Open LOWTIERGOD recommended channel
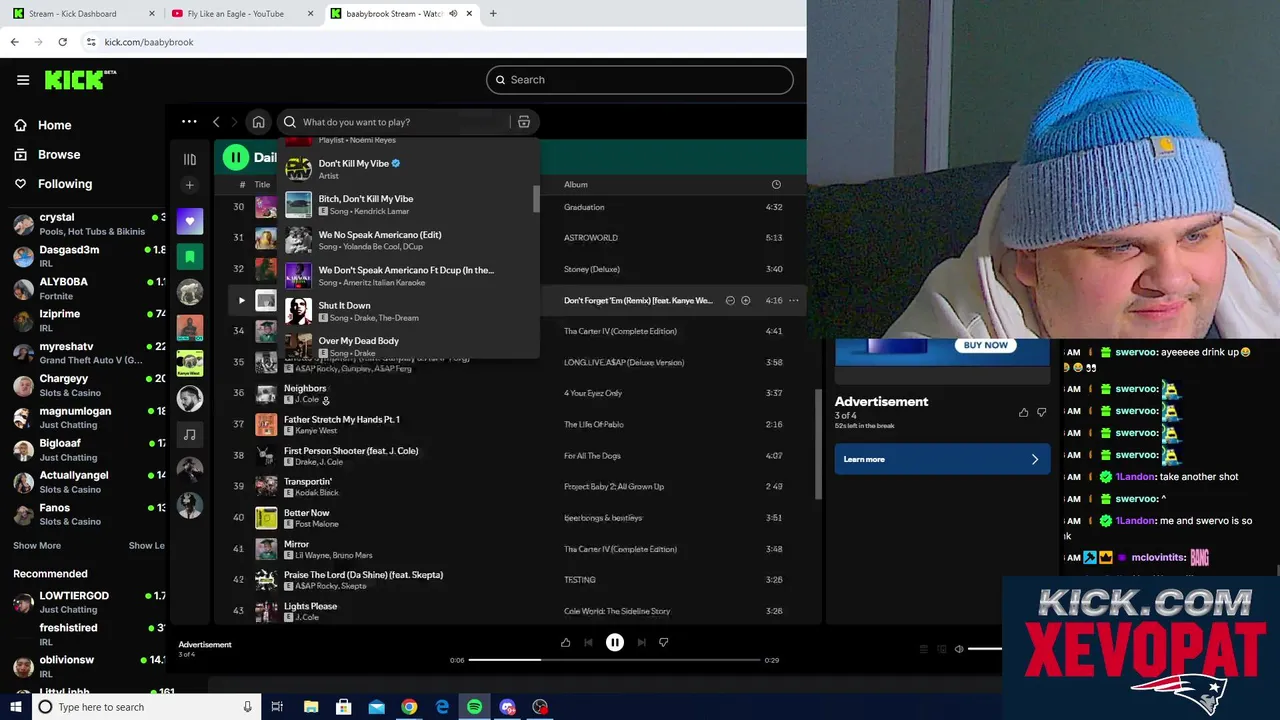The height and width of the screenshot is (720, 1280). 88,602
